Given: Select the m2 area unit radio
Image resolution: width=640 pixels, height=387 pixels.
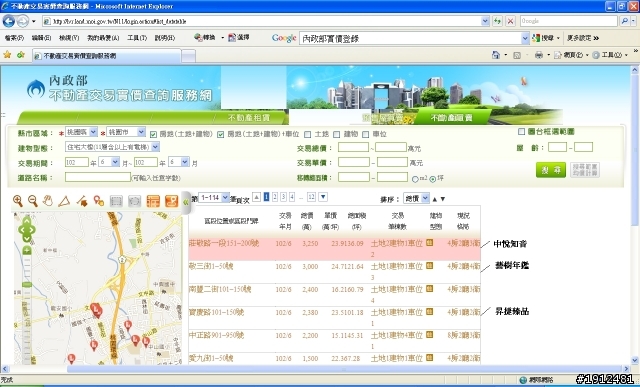Looking at the screenshot, I should [415, 179].
